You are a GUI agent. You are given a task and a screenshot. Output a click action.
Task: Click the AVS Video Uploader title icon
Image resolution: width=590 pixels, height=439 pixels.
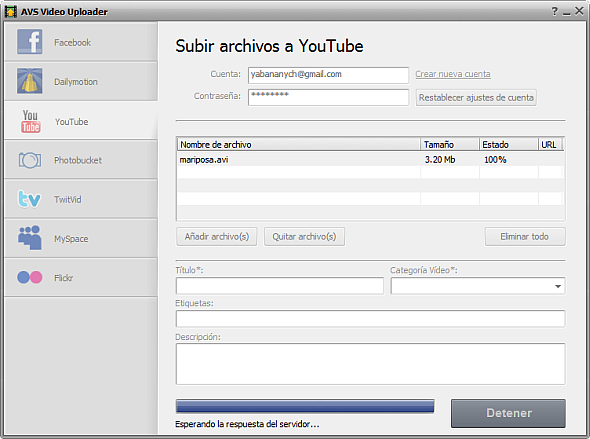coord(11,12)
